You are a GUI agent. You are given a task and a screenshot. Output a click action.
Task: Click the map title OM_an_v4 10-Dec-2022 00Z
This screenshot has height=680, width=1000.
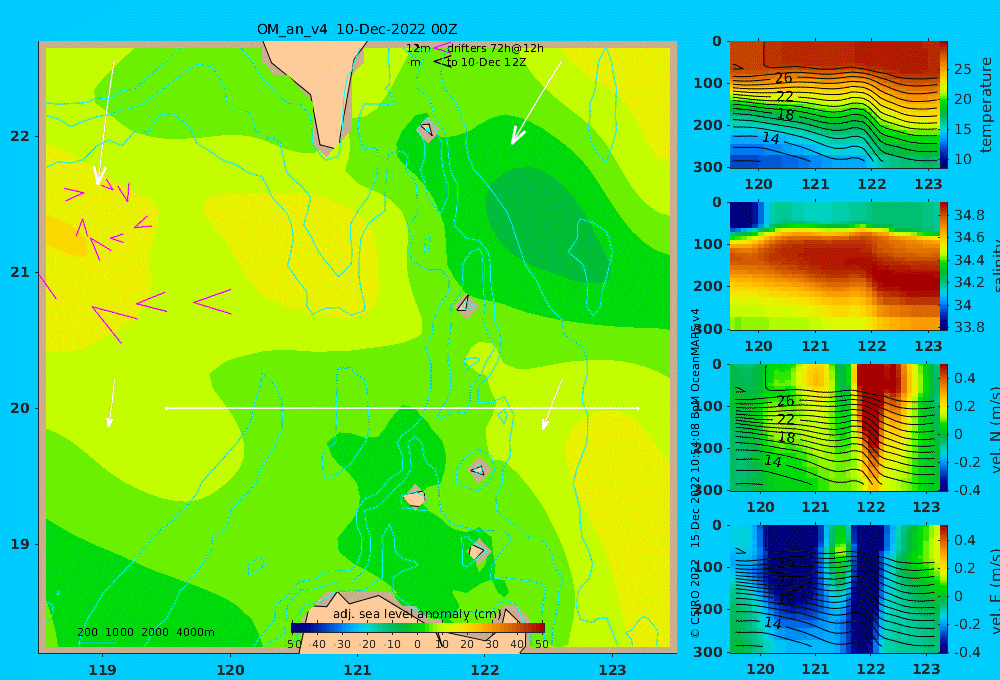tap(357, 29)
